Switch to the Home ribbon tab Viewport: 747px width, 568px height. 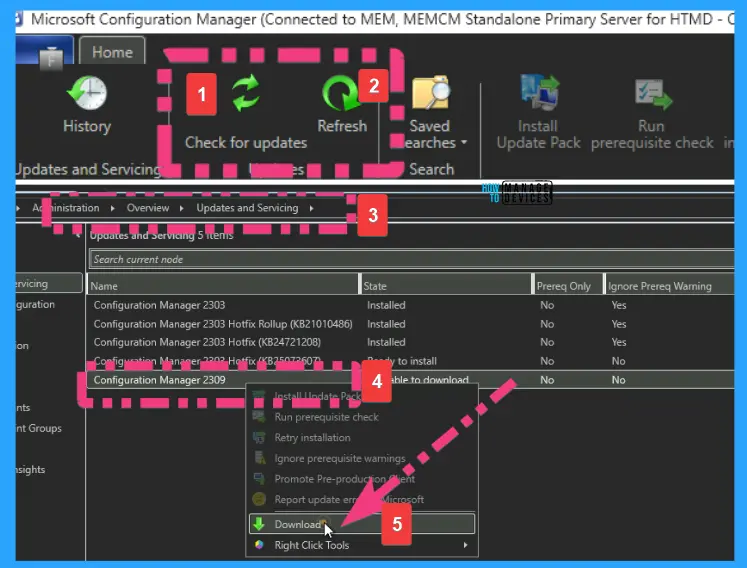click(x=112, y=51)
